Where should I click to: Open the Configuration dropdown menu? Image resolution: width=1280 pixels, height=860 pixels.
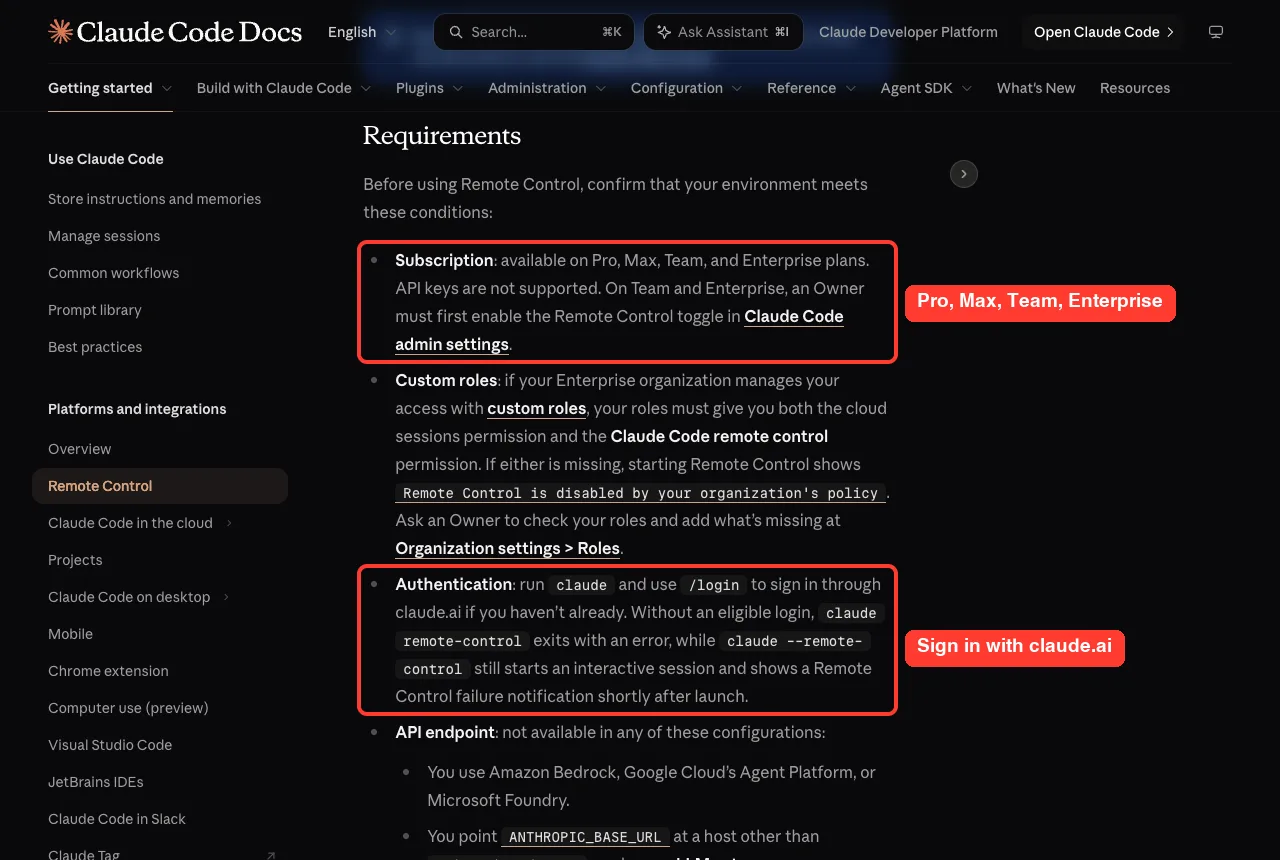(x=687, y=88)
